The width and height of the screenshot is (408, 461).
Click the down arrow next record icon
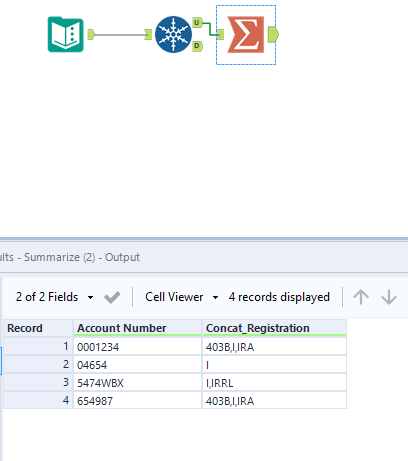tap(389, 297)
